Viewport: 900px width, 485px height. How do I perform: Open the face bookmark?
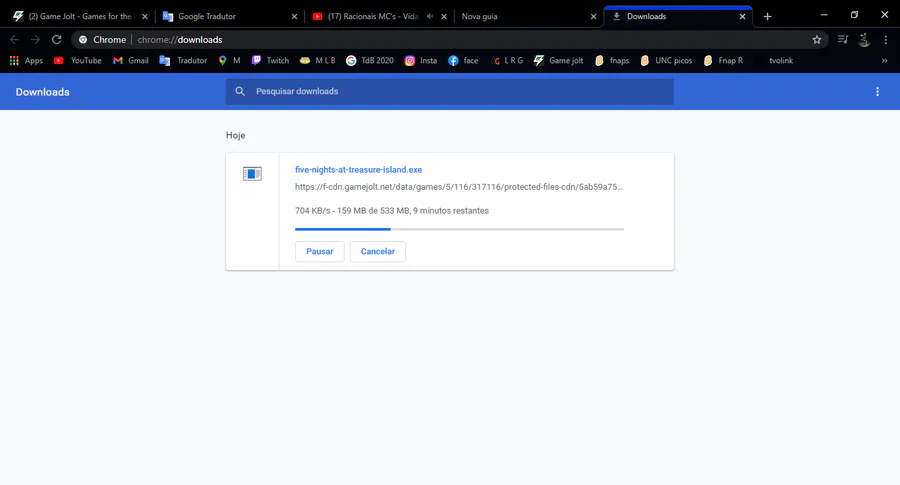click(463, 60)
